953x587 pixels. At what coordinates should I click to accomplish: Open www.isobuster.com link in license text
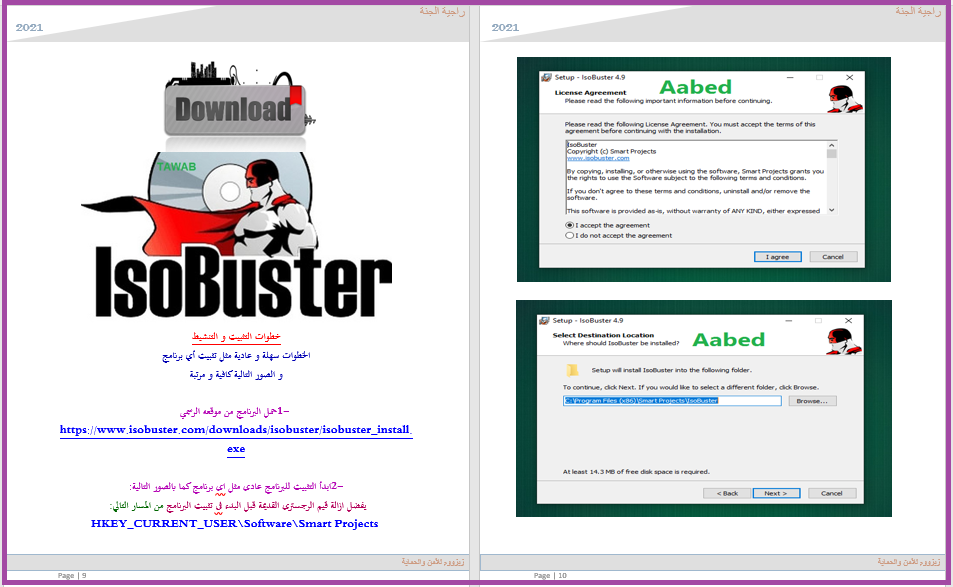click(598, 158)
